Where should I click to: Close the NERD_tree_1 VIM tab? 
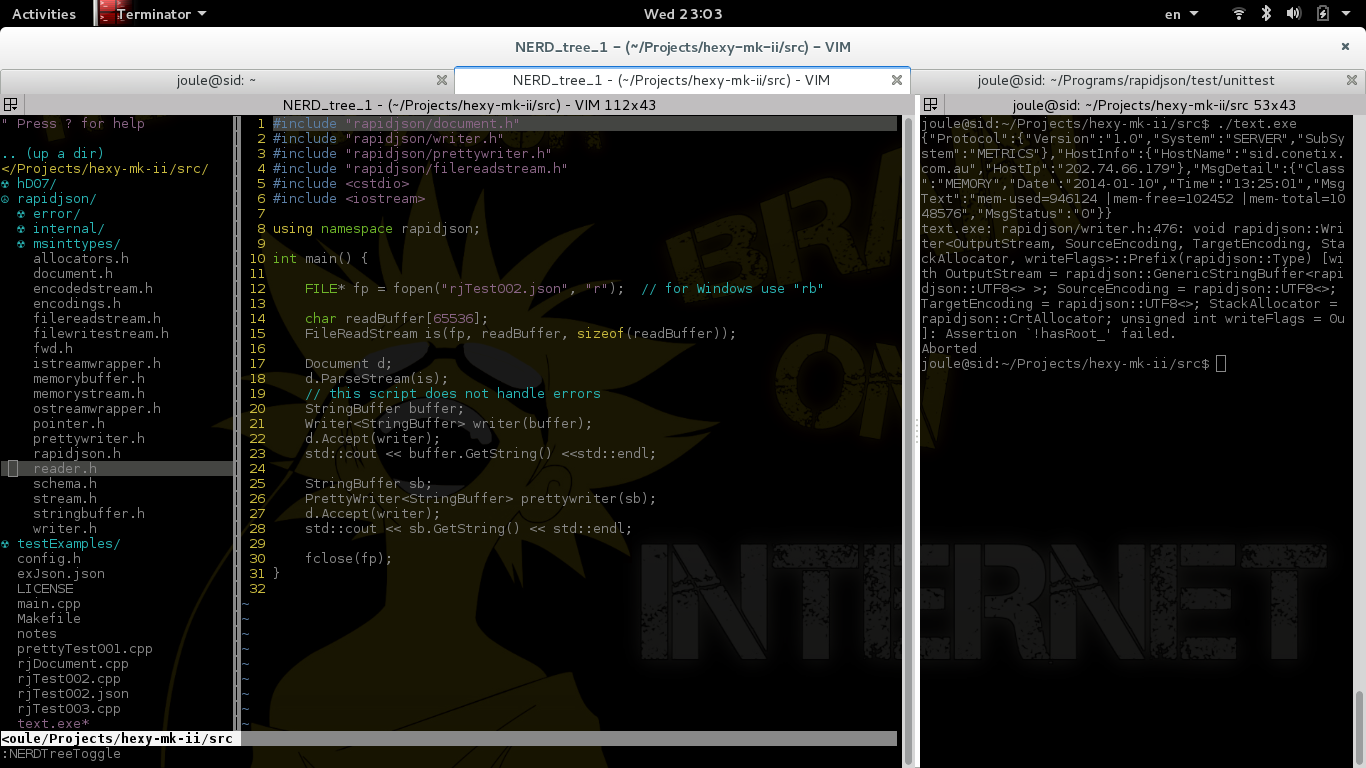point(897,80)
